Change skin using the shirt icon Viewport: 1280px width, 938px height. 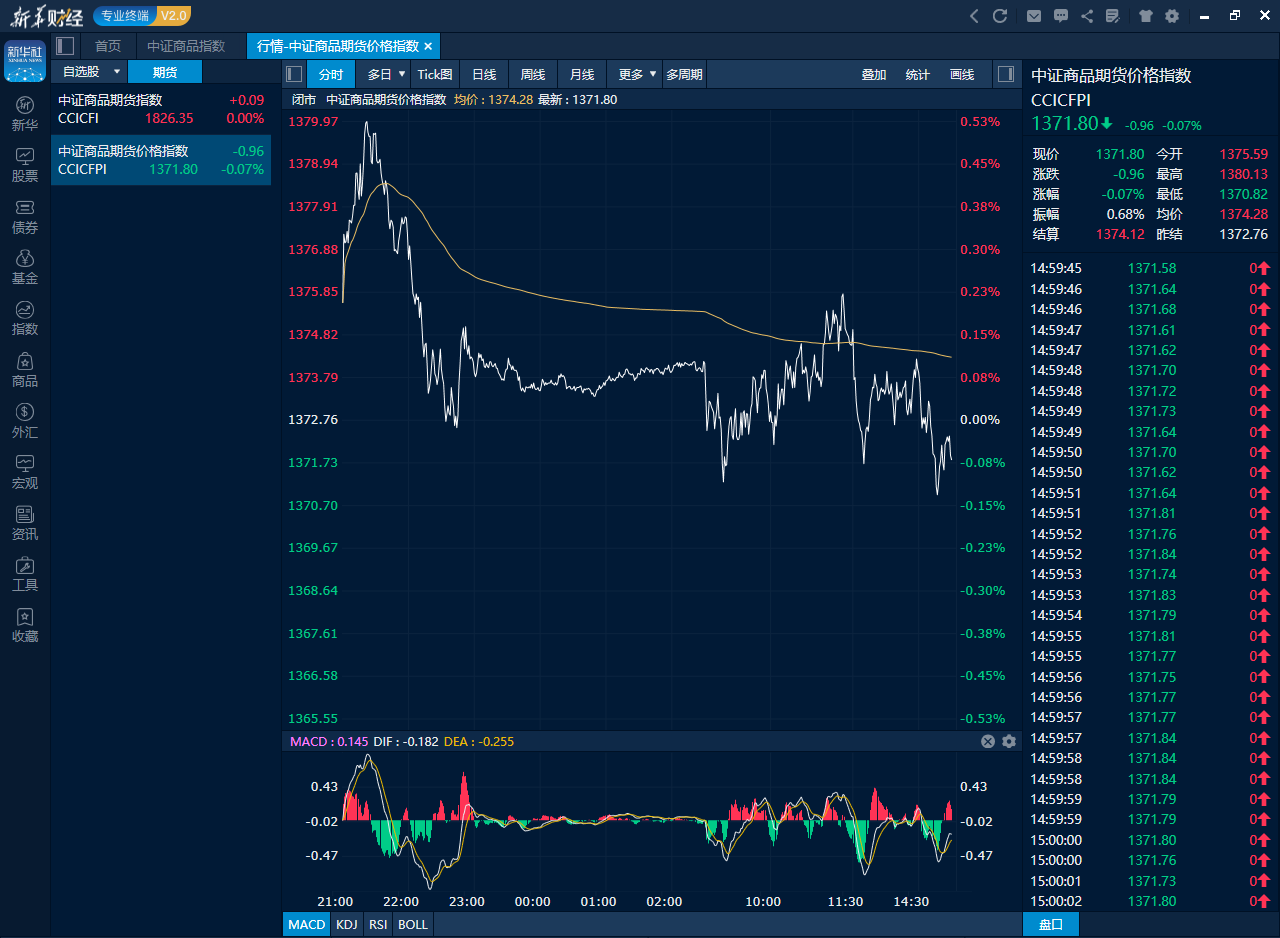(1146, 16)
